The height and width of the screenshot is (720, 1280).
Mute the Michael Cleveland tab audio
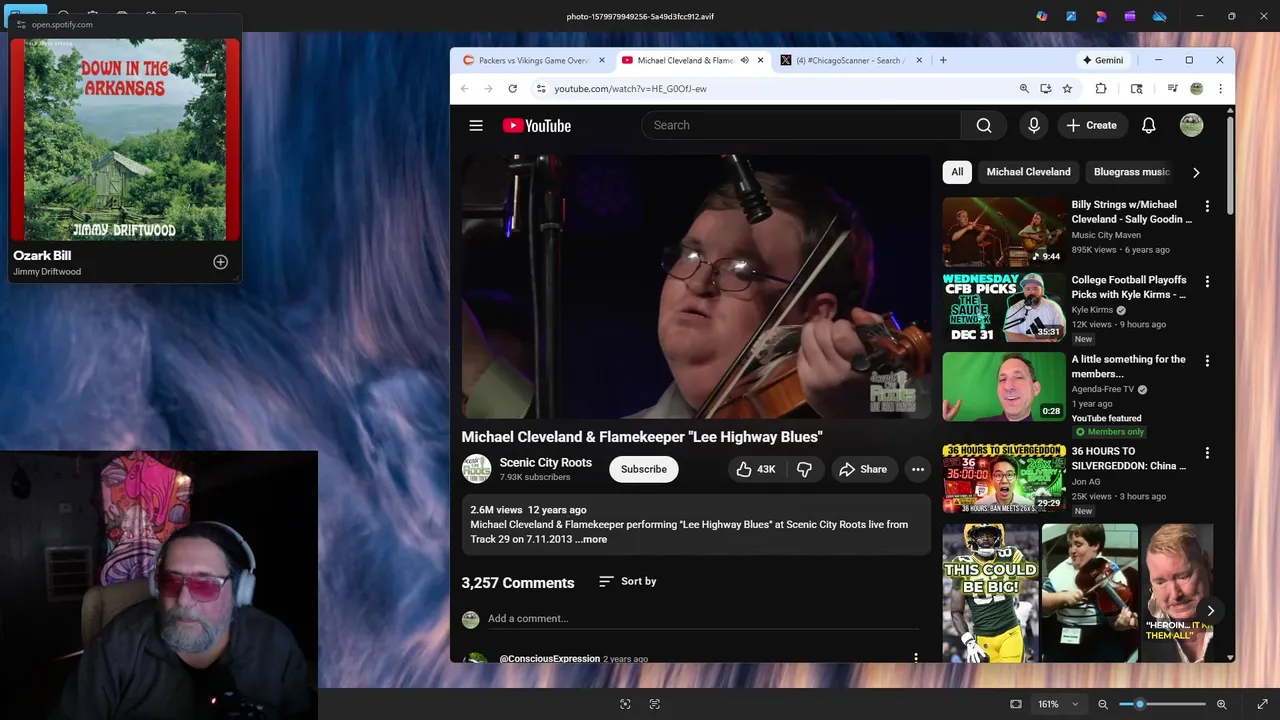[x=744, y=60]
